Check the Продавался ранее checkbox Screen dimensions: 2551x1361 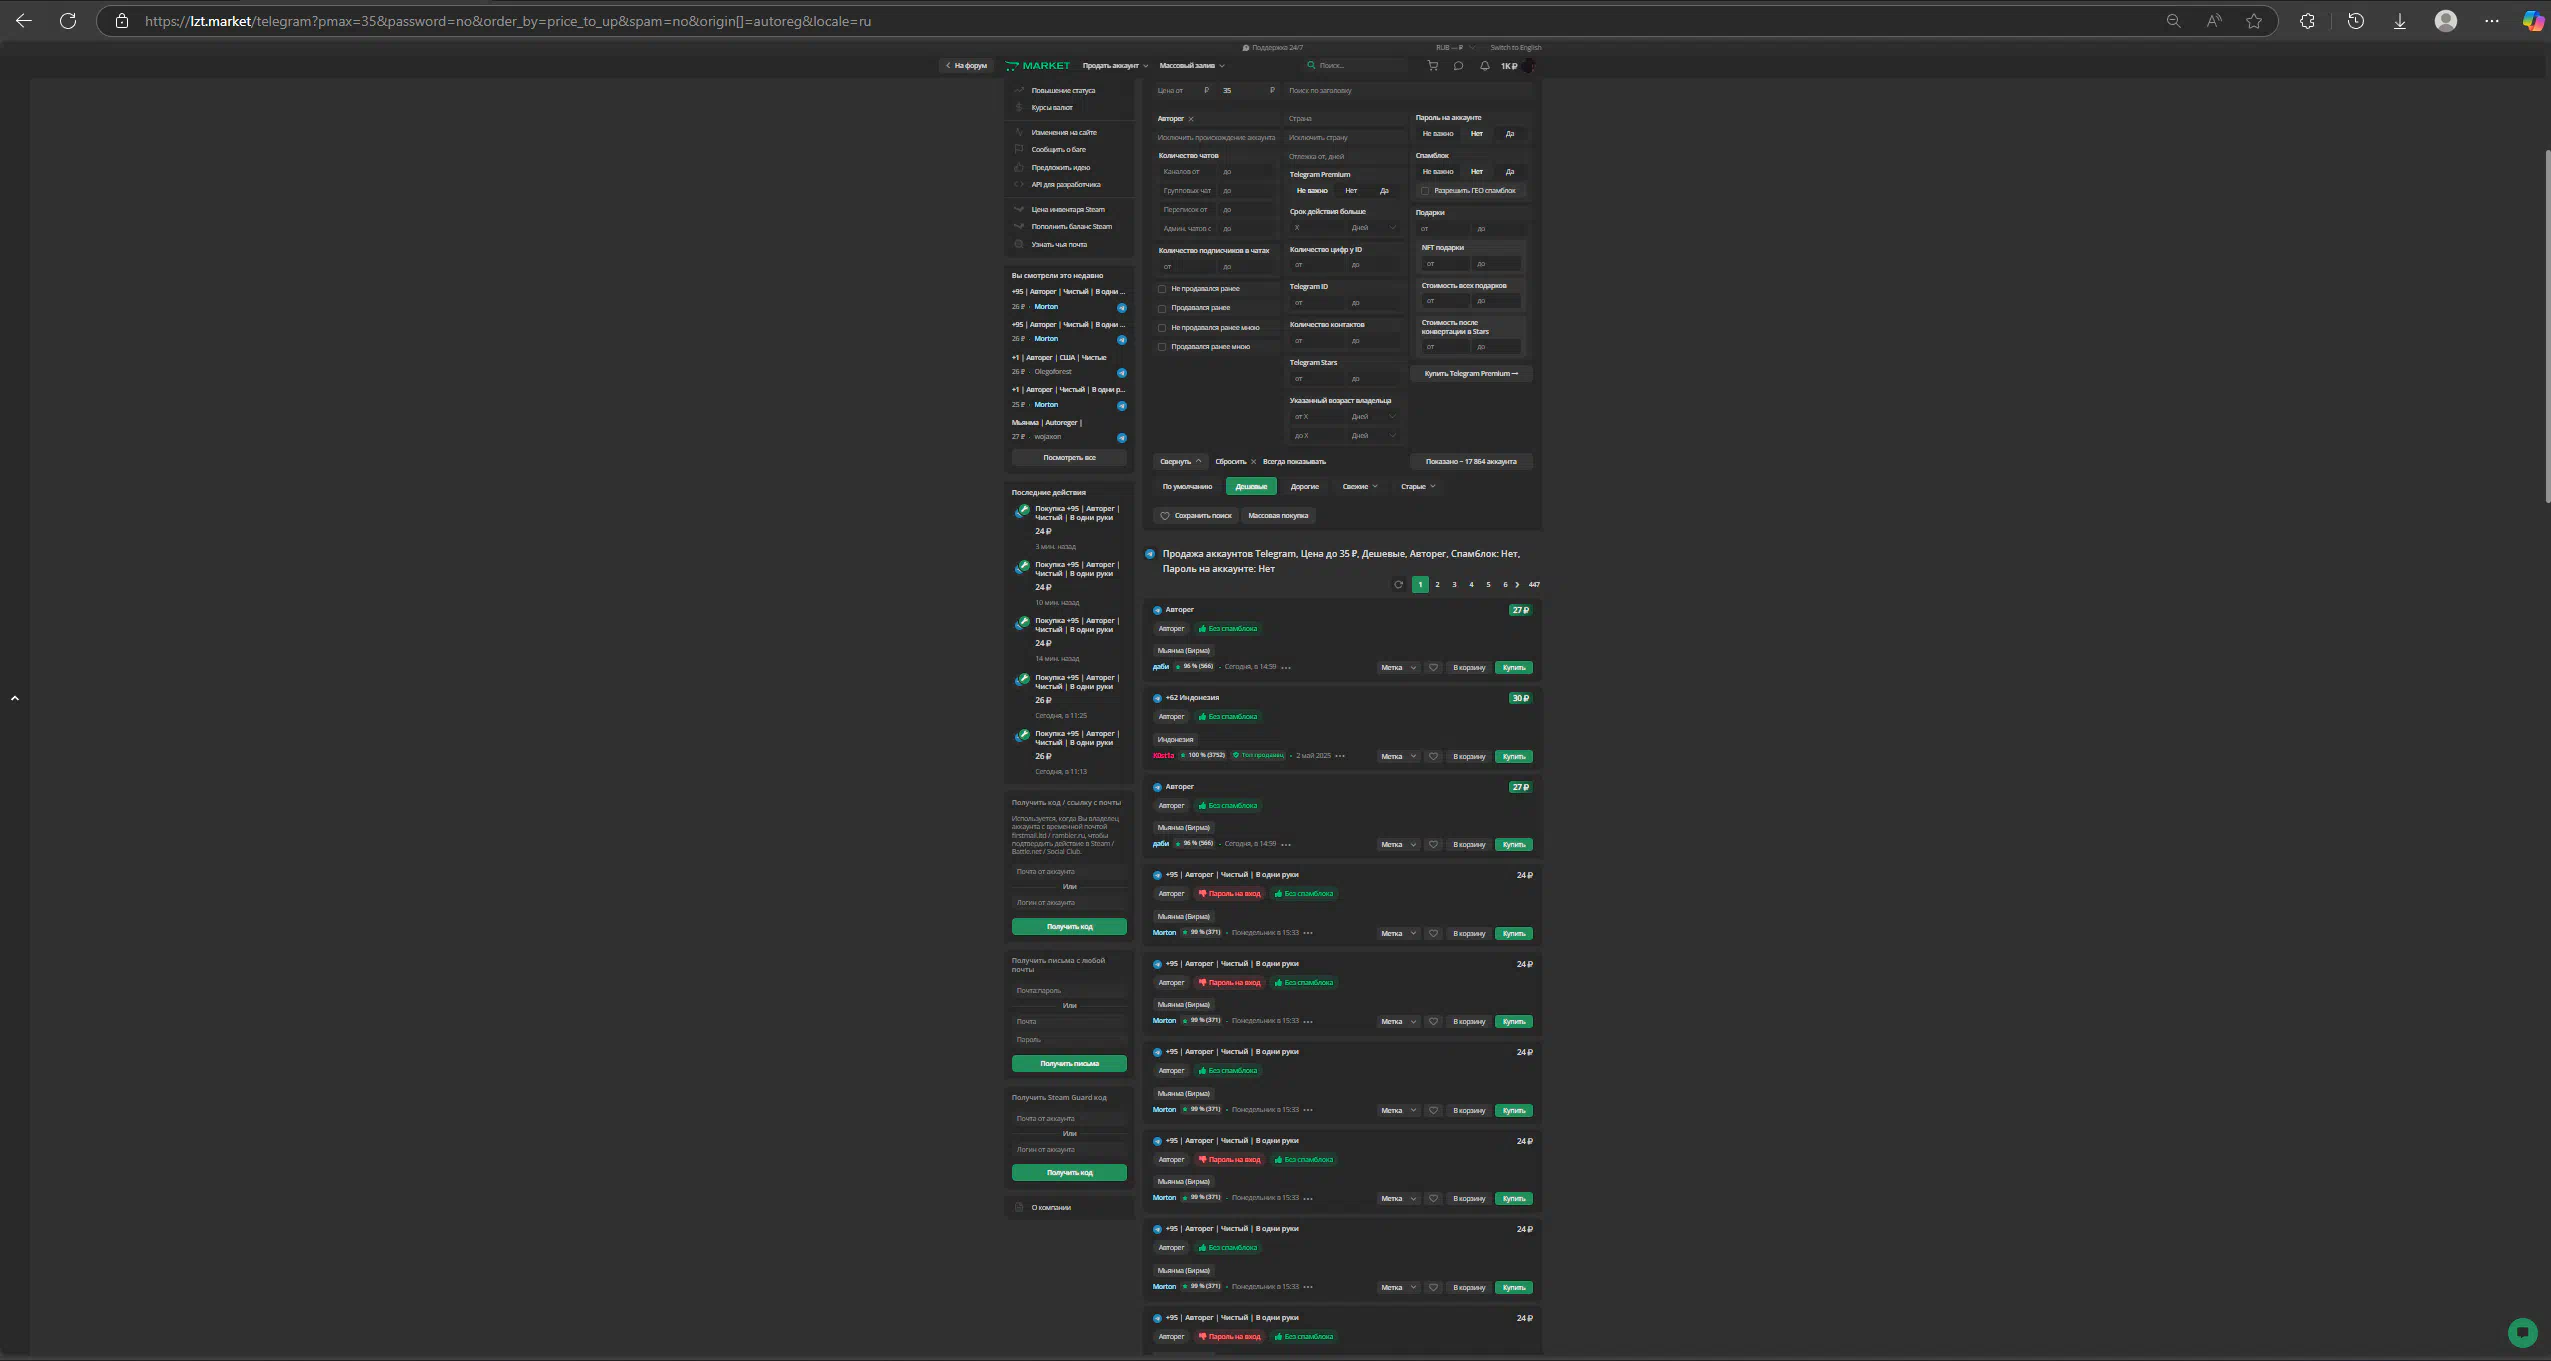1162,308
